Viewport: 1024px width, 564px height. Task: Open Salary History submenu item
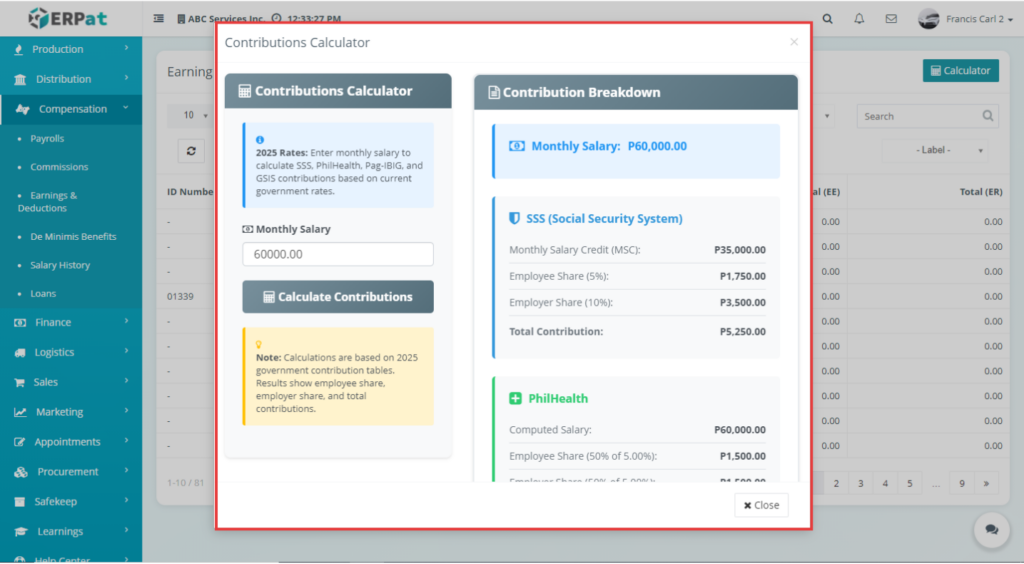[x=60, y=265]
